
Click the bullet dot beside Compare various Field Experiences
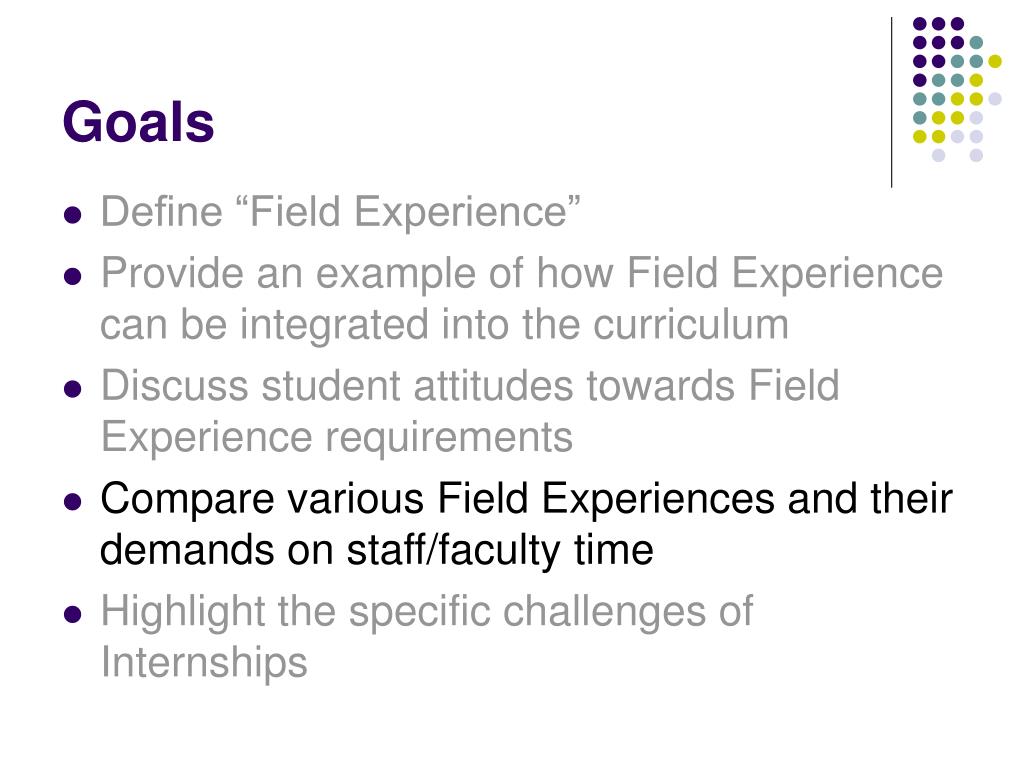[x=73, y=502]
